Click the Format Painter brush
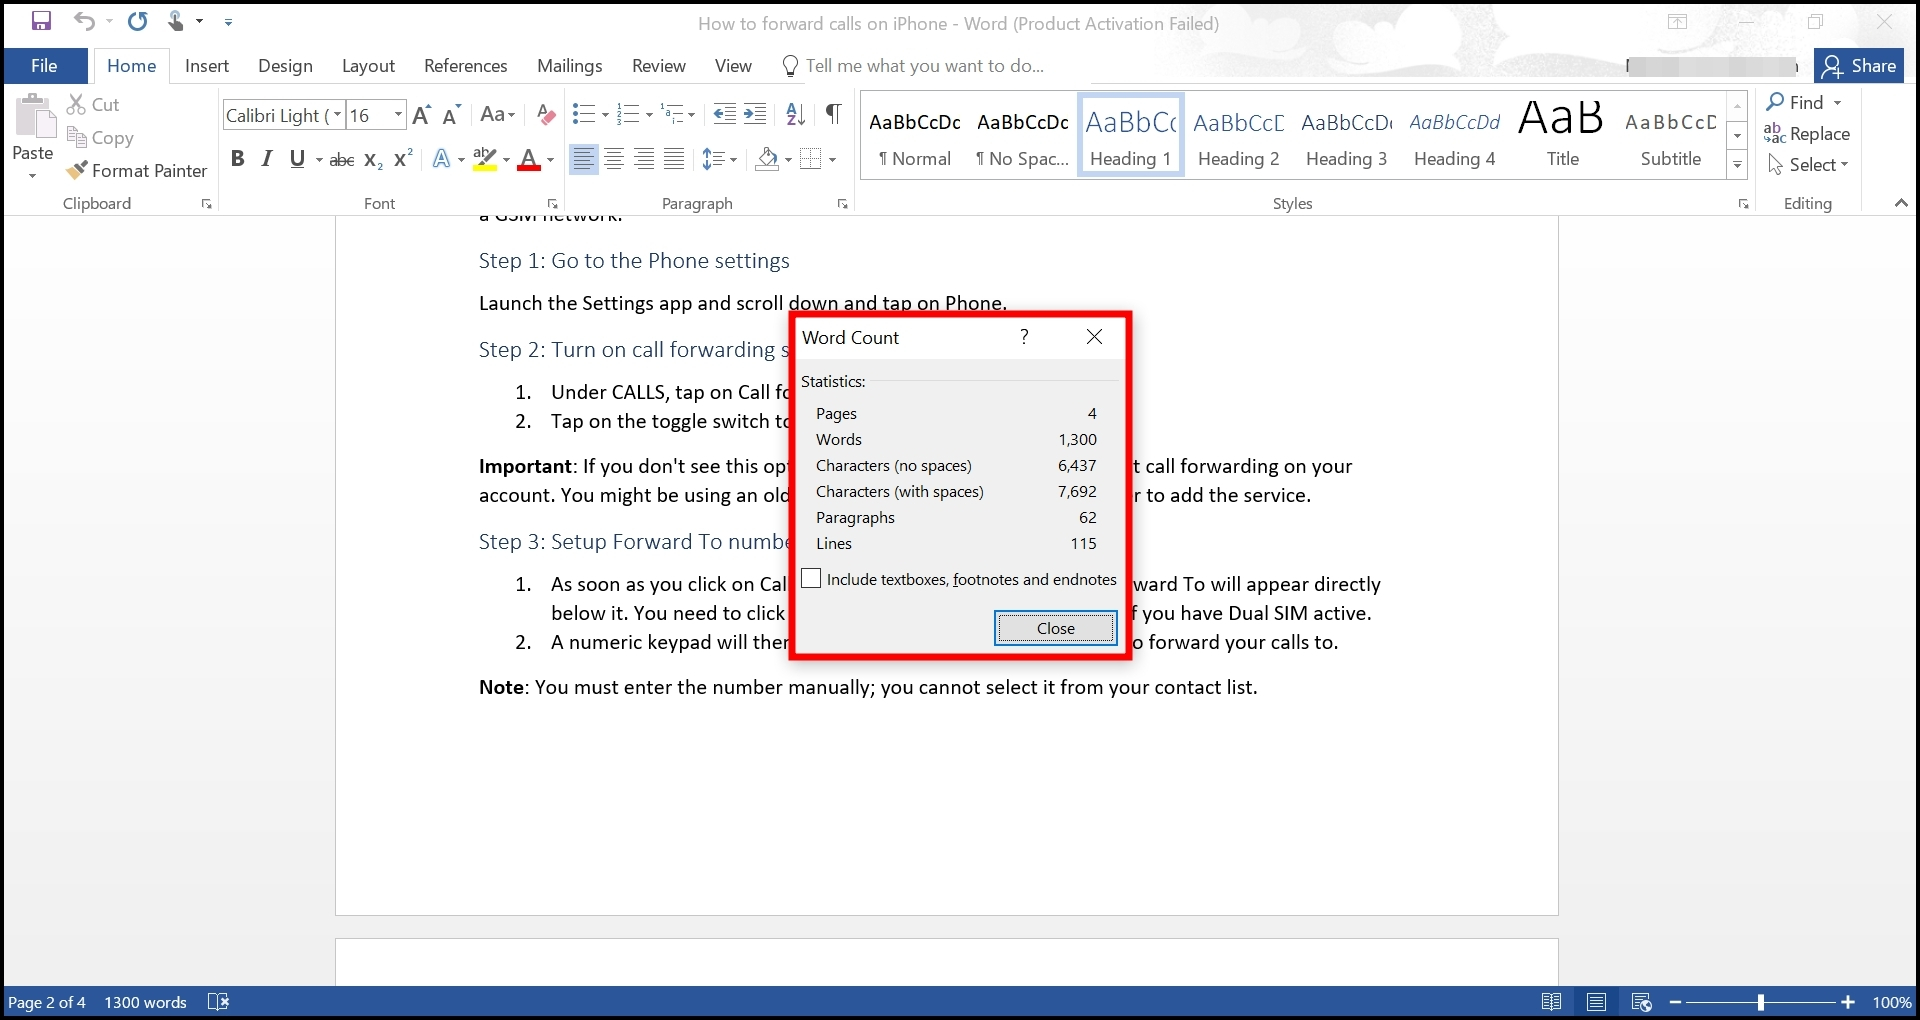The height and width of the screenshot is (1020, 1920). click(x=136, y=171)
